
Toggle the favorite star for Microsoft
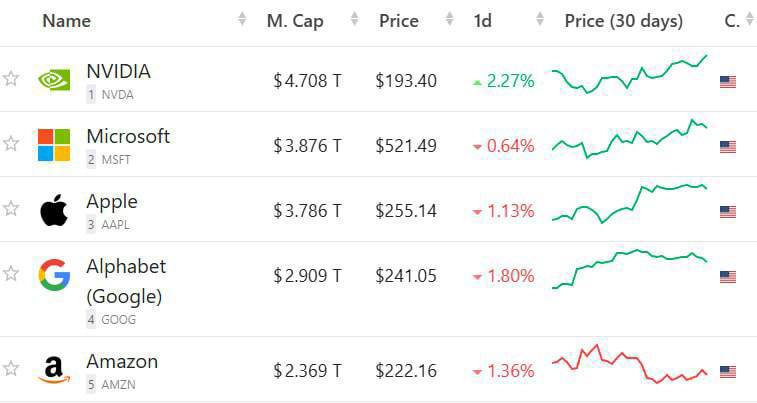(11, 144)
